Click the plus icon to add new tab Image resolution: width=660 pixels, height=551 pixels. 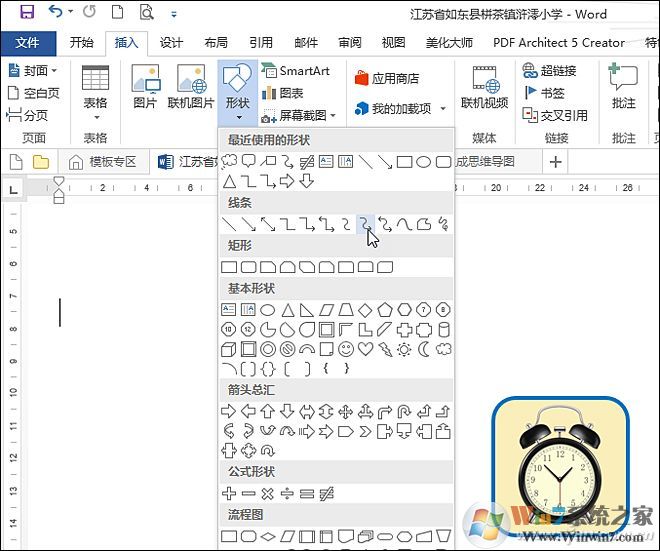556,162
